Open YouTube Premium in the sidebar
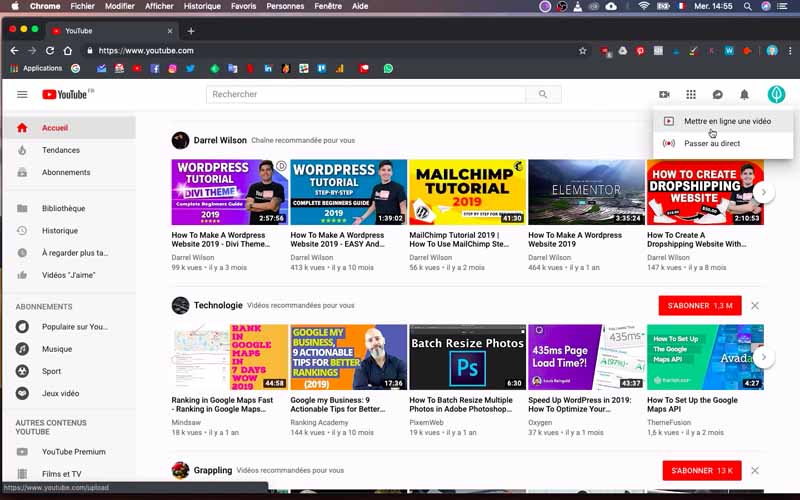This screenshot has height=500, width=800. click(x=69, y=452)
